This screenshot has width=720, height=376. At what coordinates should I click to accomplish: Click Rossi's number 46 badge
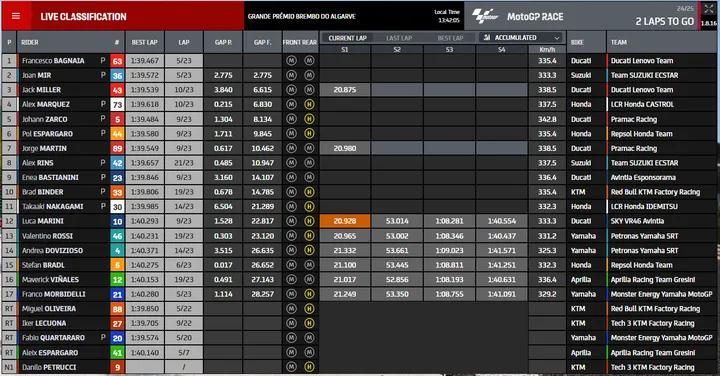pos(118,236)
